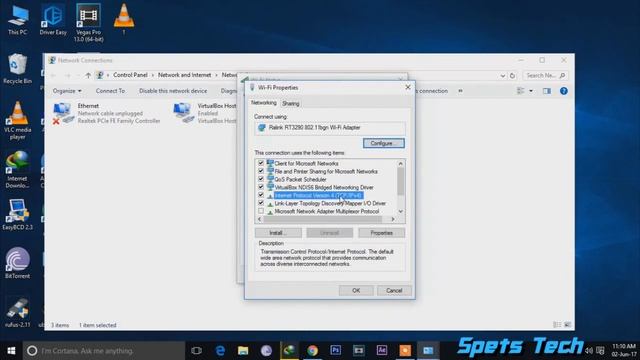
Task: Click scroll up arrow in items list
Action: 400,163
